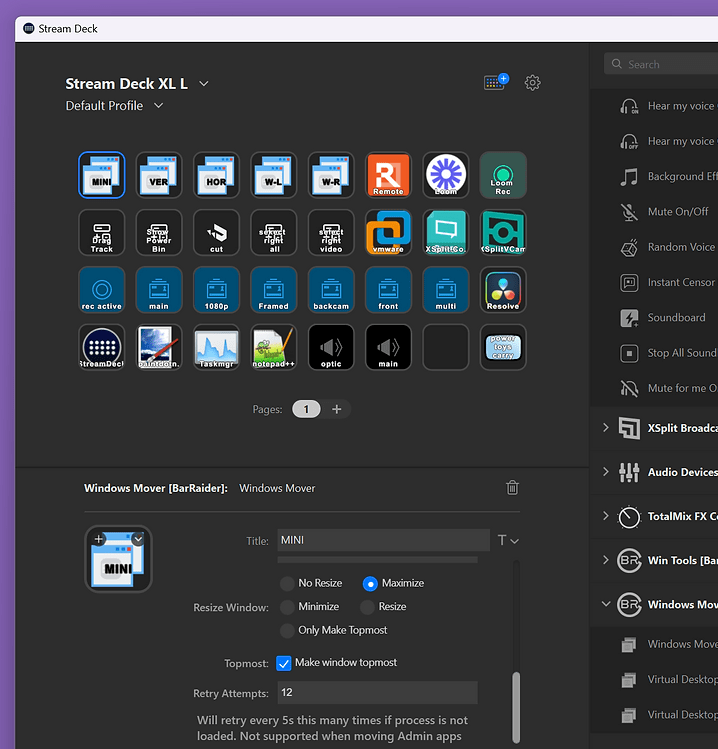This screenshot has height=749, width=718.
Task: Select the notepad++ key
Action: click(274, 347)
